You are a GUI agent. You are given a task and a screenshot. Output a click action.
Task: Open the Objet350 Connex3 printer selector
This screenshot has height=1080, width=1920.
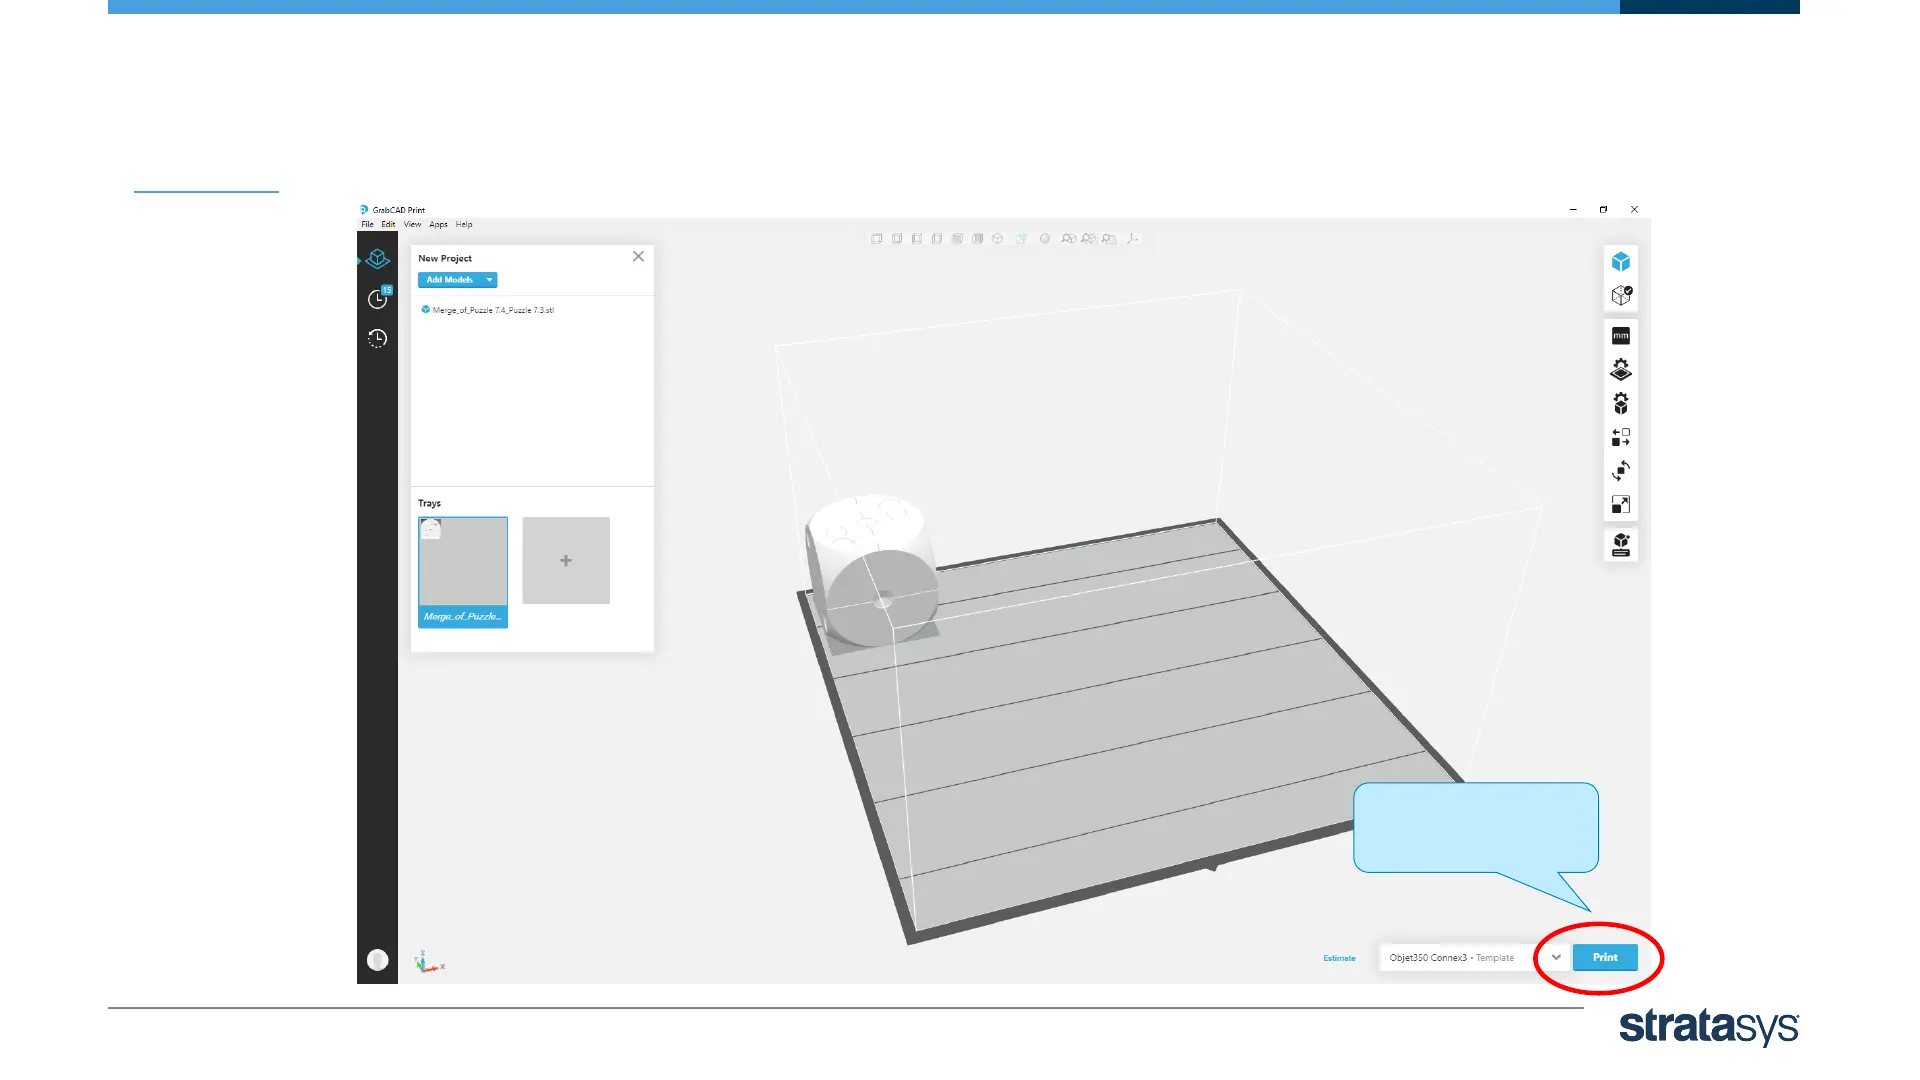click(1452, 957)
